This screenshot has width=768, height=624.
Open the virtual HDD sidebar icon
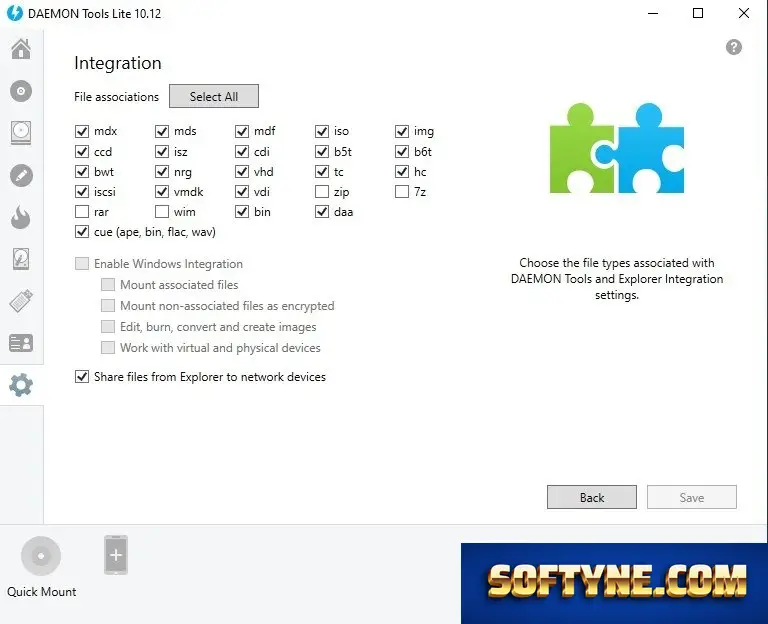pyautogui.click(x=21, y=259)
